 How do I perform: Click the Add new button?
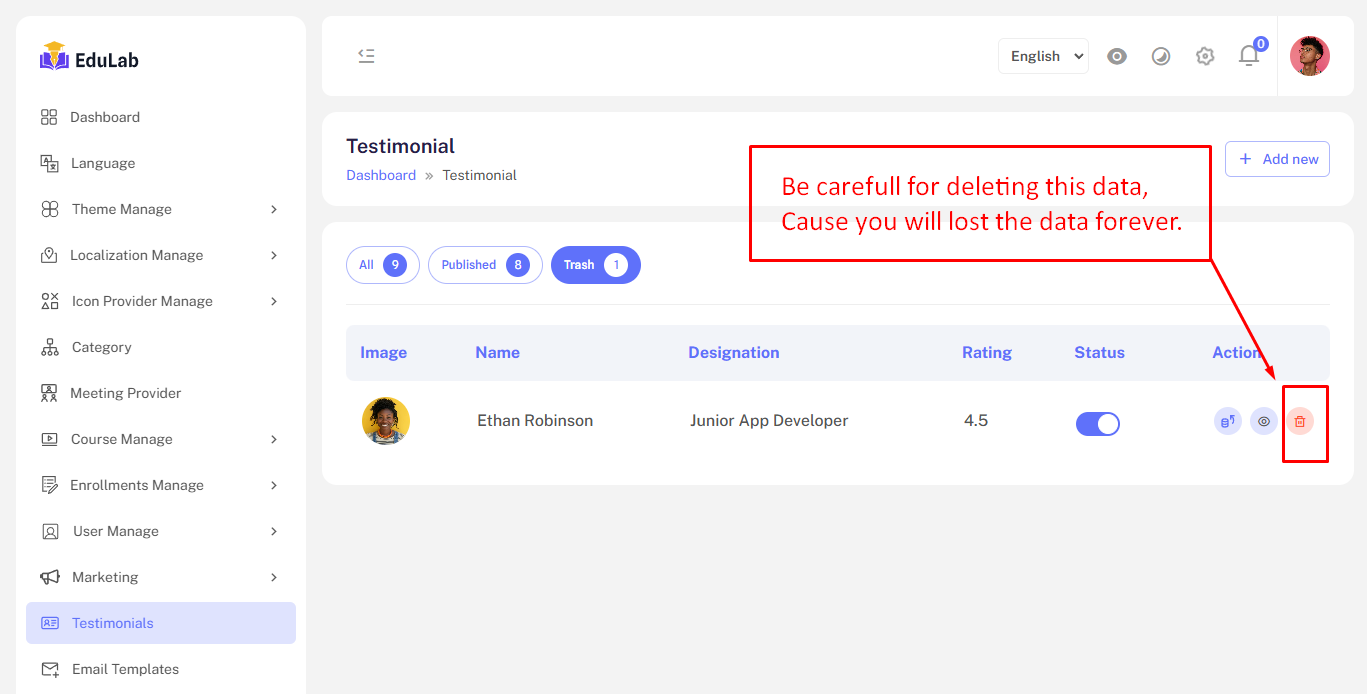tap(1277, 159)
